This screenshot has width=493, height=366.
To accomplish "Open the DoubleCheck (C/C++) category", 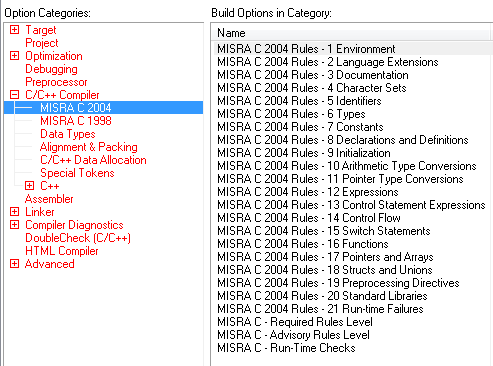I will click(78, 238).
